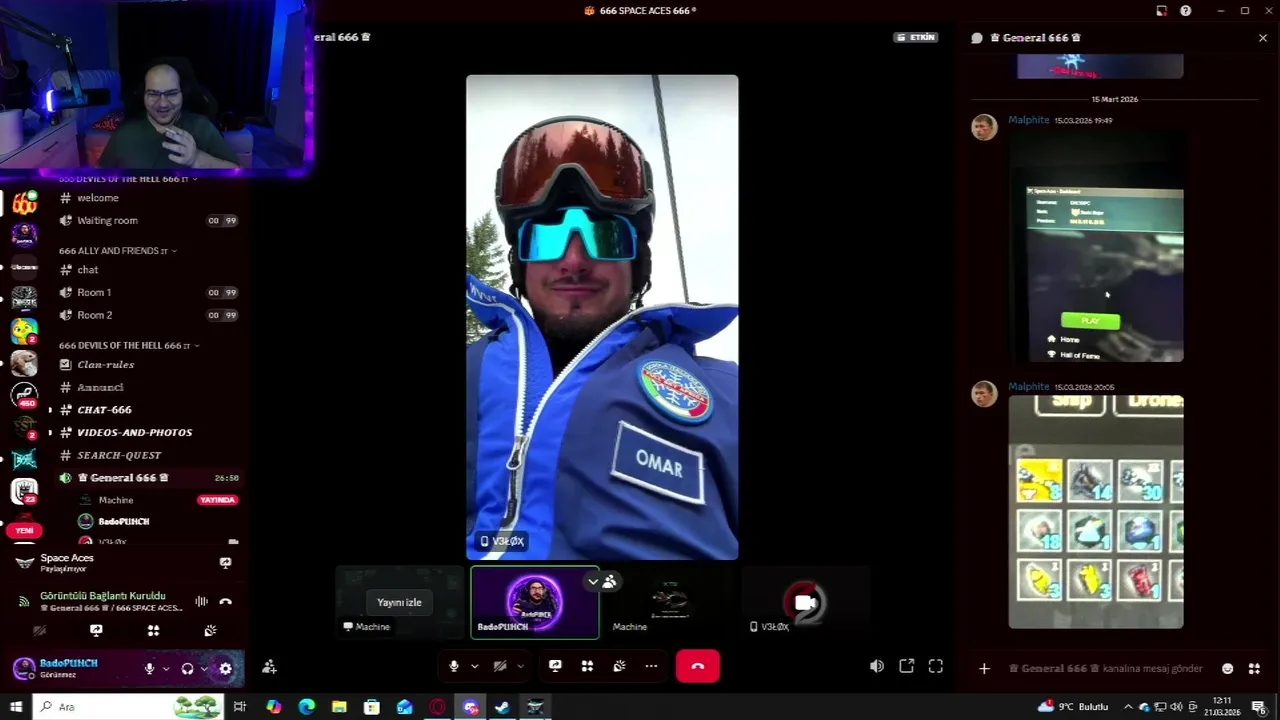
Task: Open Discord inbox icon in title bar
Action: [1161, 11]
